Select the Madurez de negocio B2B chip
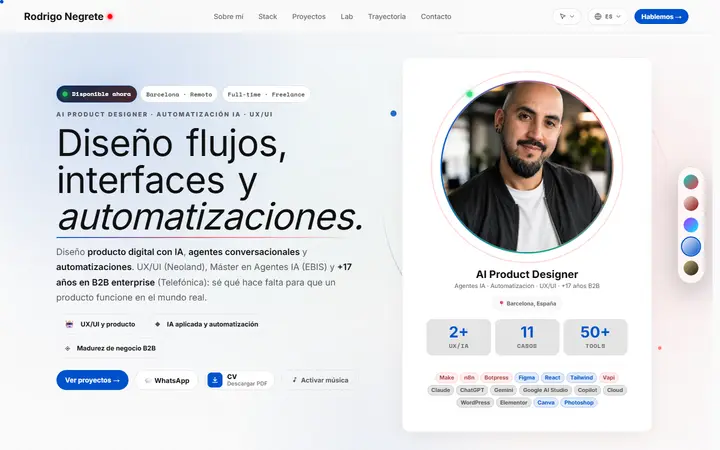 point(110,348)
